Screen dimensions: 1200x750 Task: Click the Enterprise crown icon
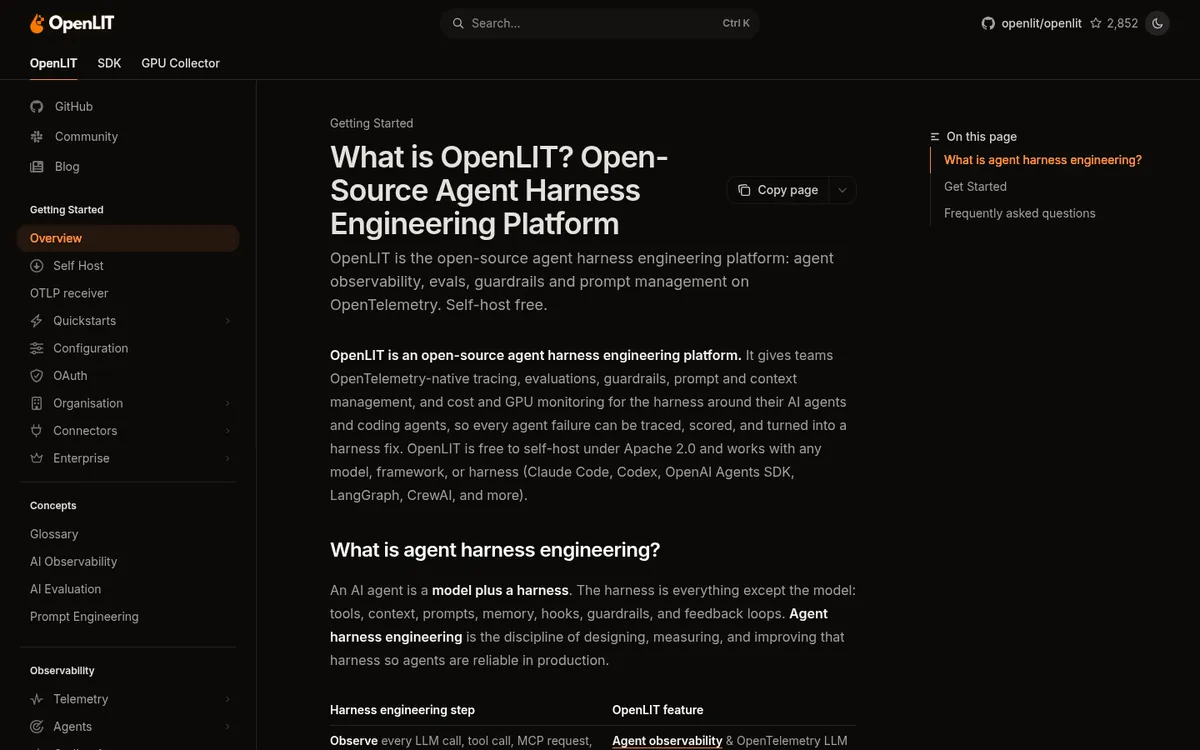37,458
